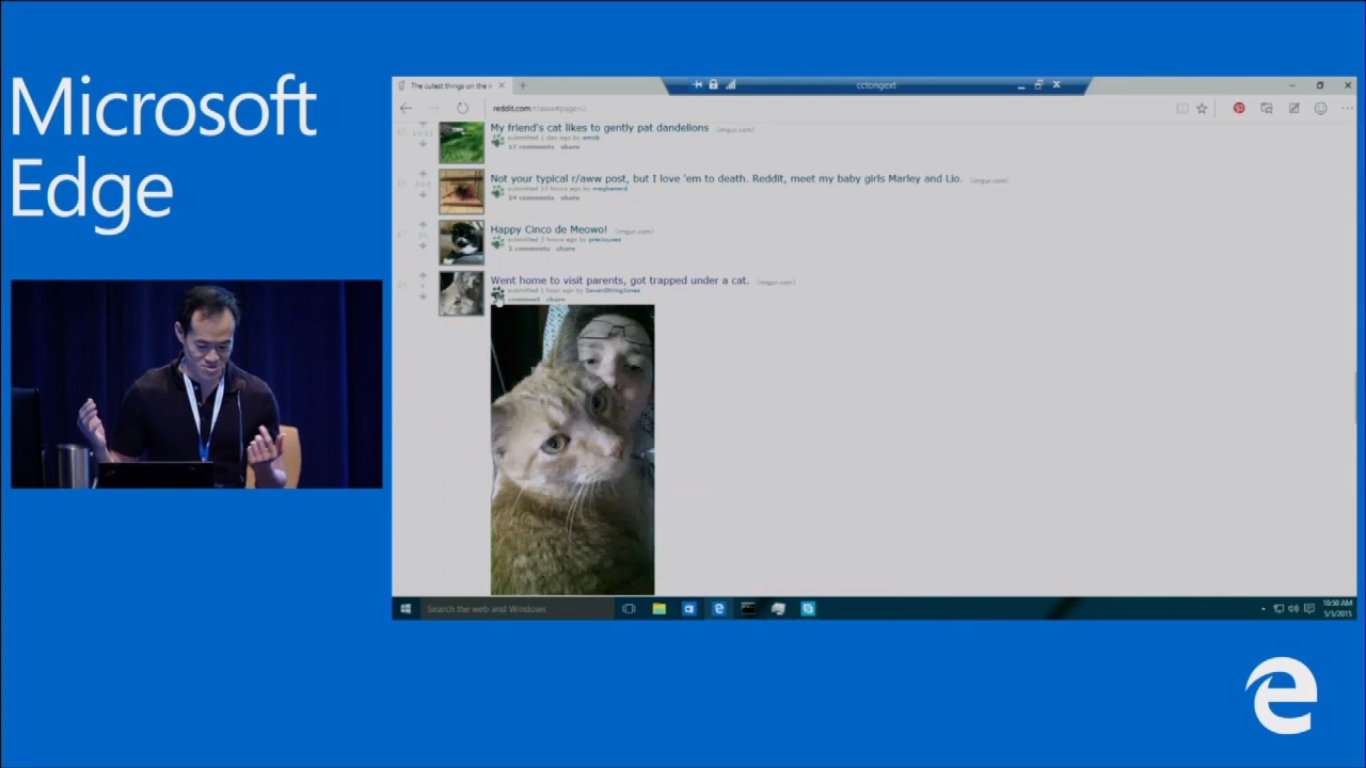Click Microsoft Edge taskbar icon

pyautogui.click(x=718, y=608)
